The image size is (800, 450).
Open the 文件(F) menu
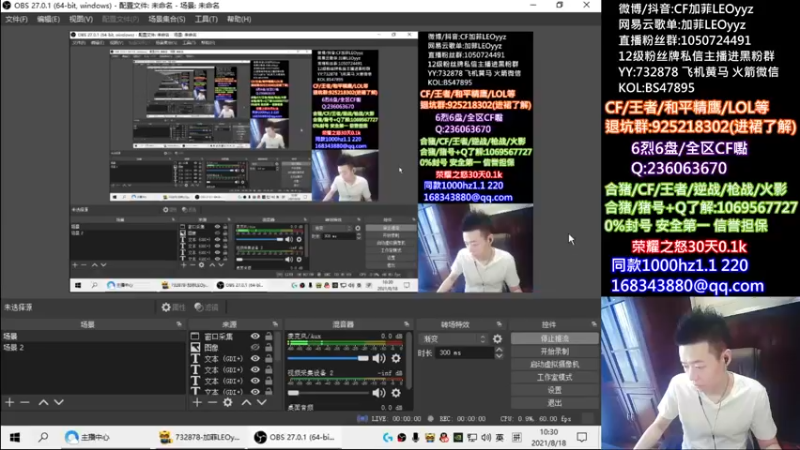tap(16, 19)
